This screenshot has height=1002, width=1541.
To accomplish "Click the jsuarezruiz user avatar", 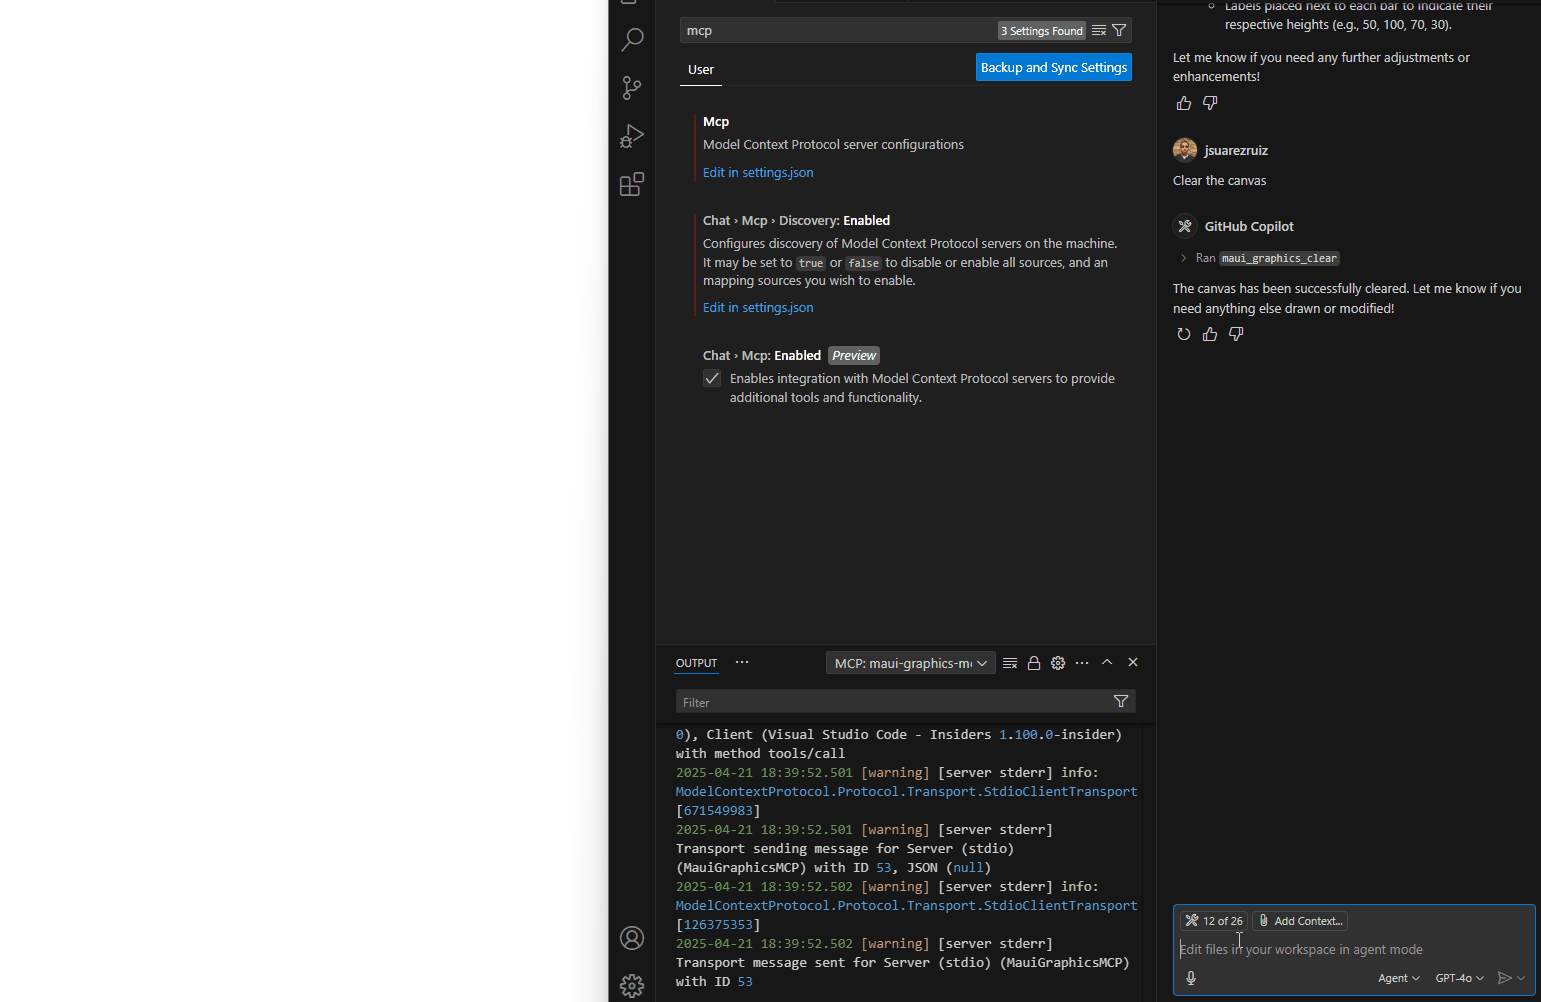I will (x=1185, y=150).
